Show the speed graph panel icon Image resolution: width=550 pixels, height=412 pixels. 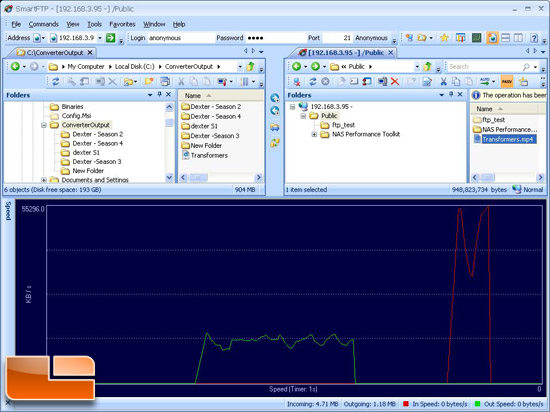(476, 38)
